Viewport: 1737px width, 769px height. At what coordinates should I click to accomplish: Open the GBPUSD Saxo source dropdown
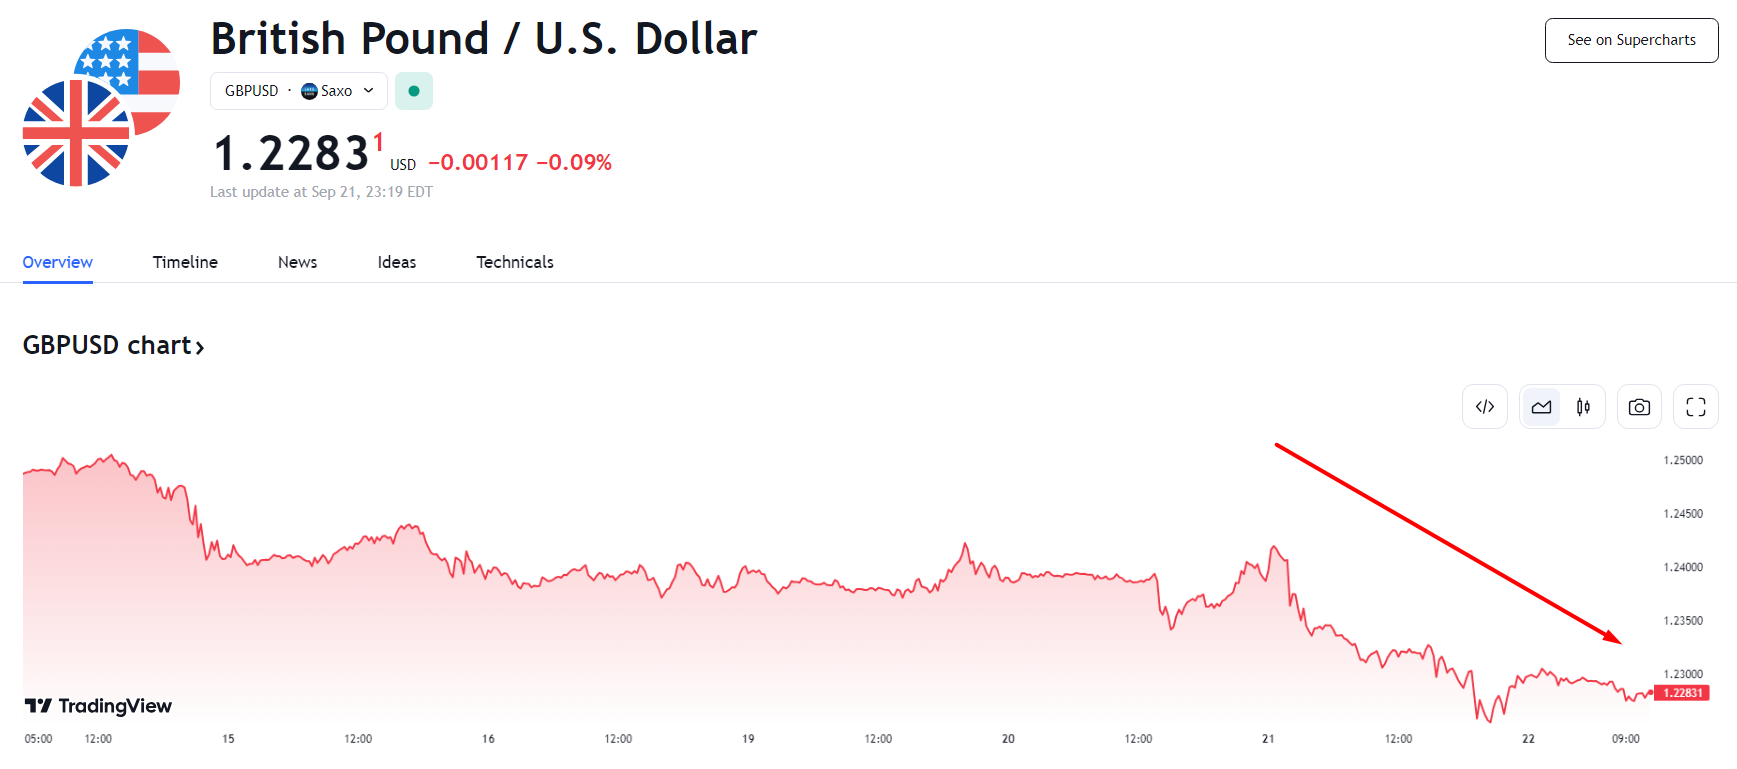point(368,91)
